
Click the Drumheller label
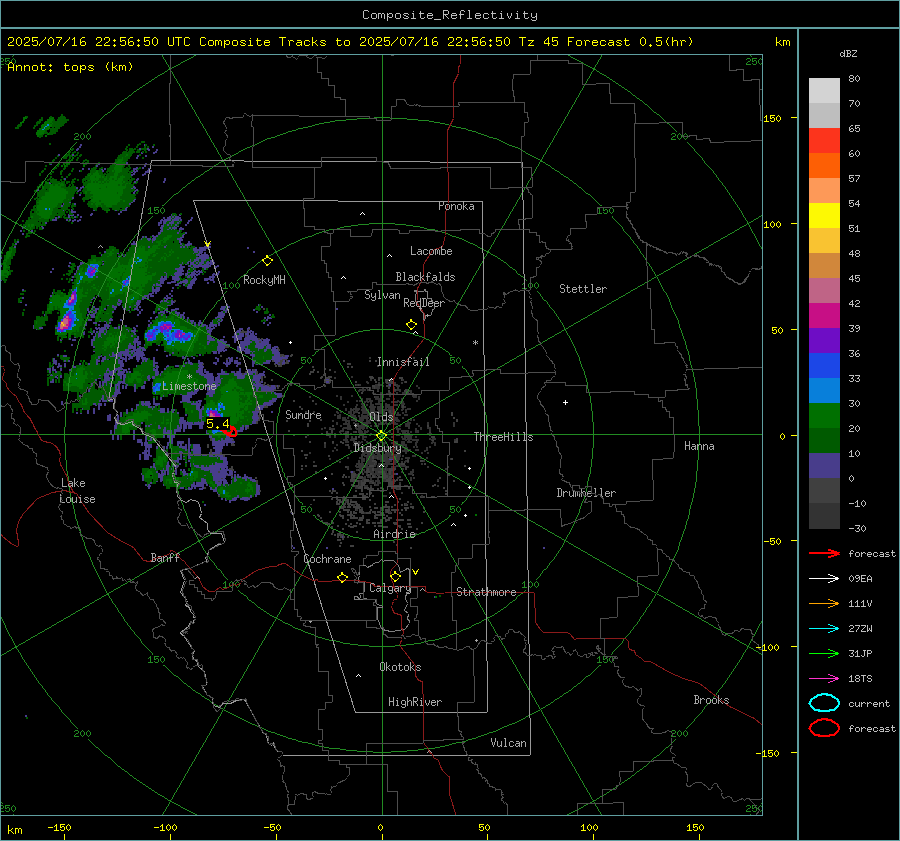tap(586, 493)
